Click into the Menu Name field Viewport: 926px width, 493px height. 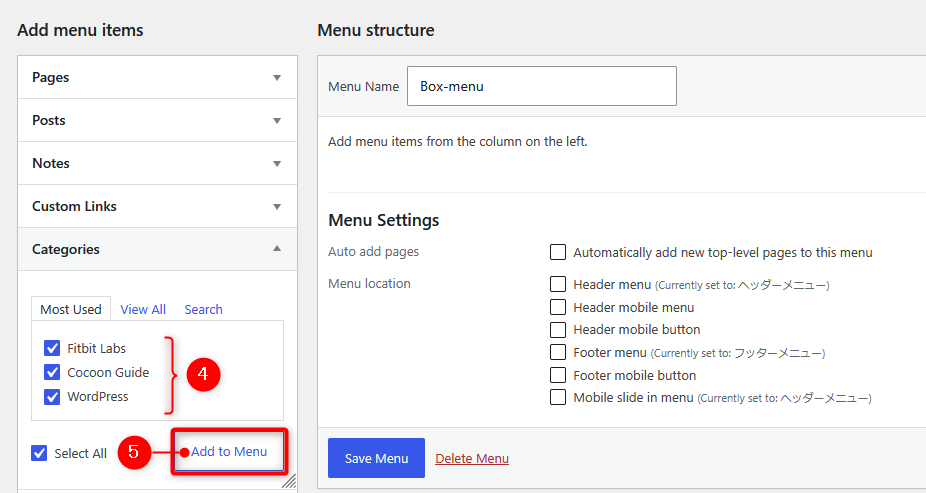542,86
